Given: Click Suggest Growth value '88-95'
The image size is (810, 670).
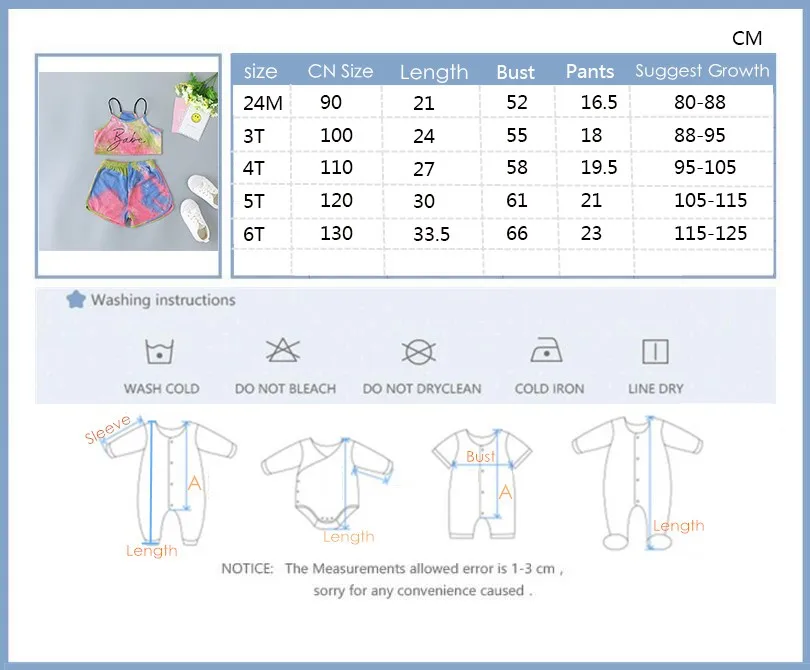Looking at the screenshot, I should coord(699,135).
